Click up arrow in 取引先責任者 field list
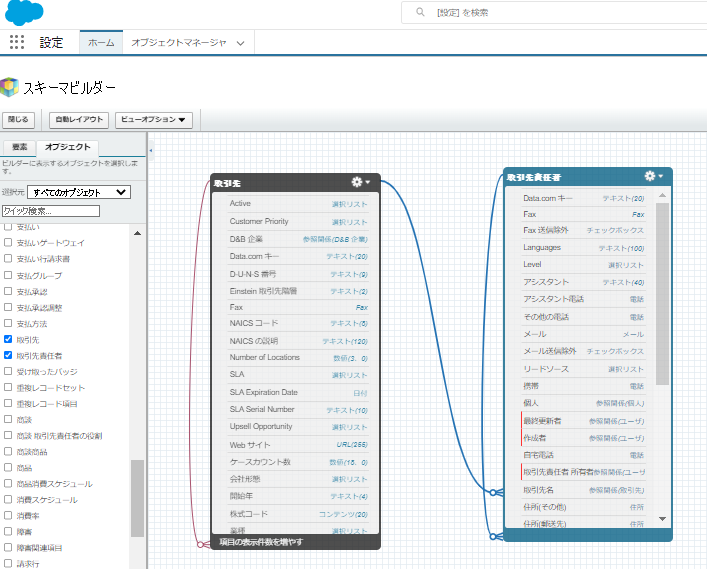The height and width of the screenshot is (569, 707). click(662, 195)
